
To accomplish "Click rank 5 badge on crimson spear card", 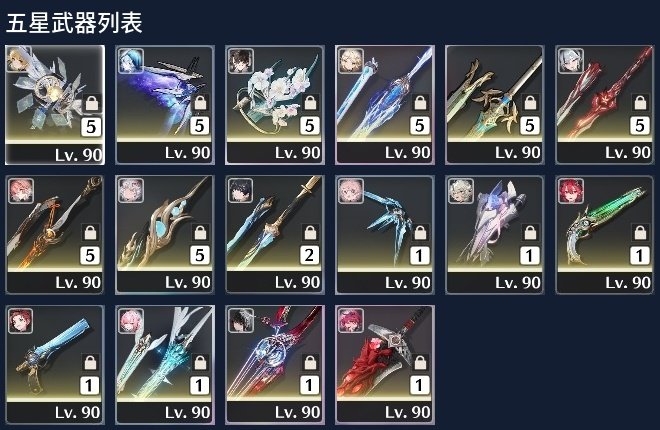I will tap(639, 125).
